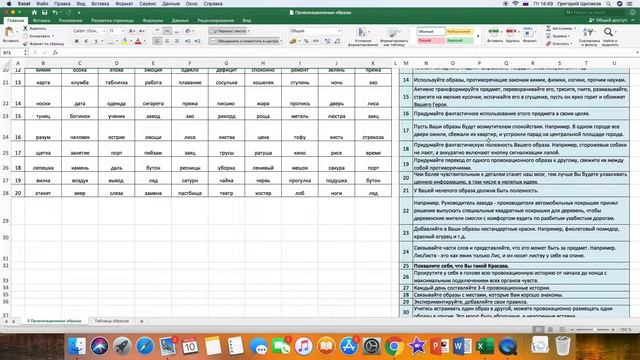Switch to the Вид ribbon tab
The width and height of the screenshot is (640, 360).
[x=247, y=20]
